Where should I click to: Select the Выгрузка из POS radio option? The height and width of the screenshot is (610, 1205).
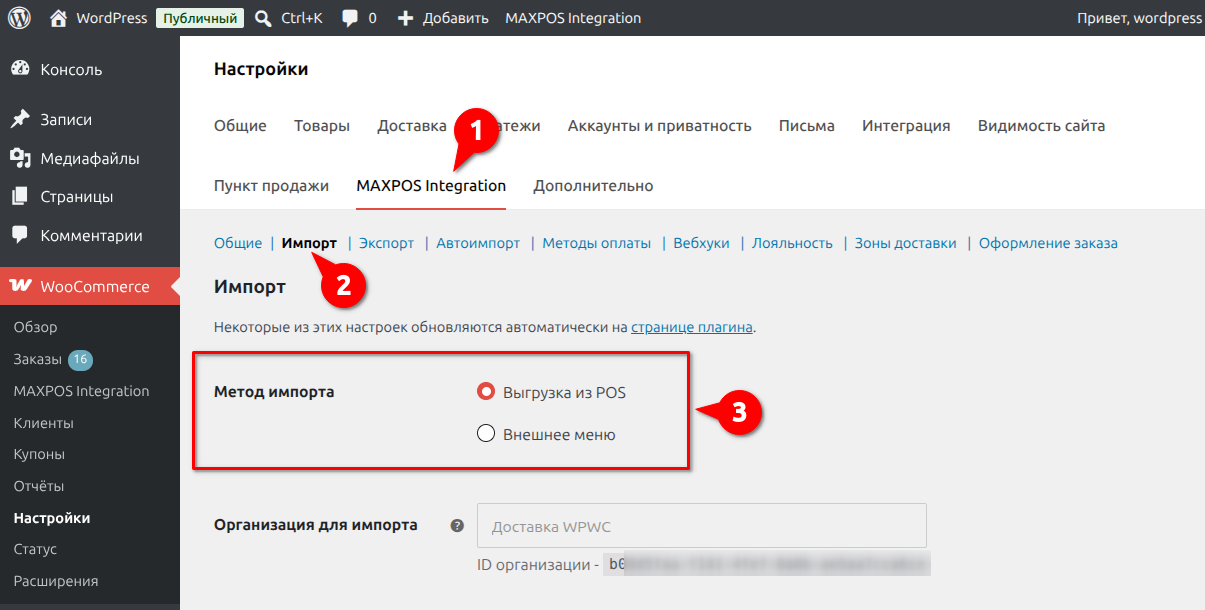pos(487,392)
